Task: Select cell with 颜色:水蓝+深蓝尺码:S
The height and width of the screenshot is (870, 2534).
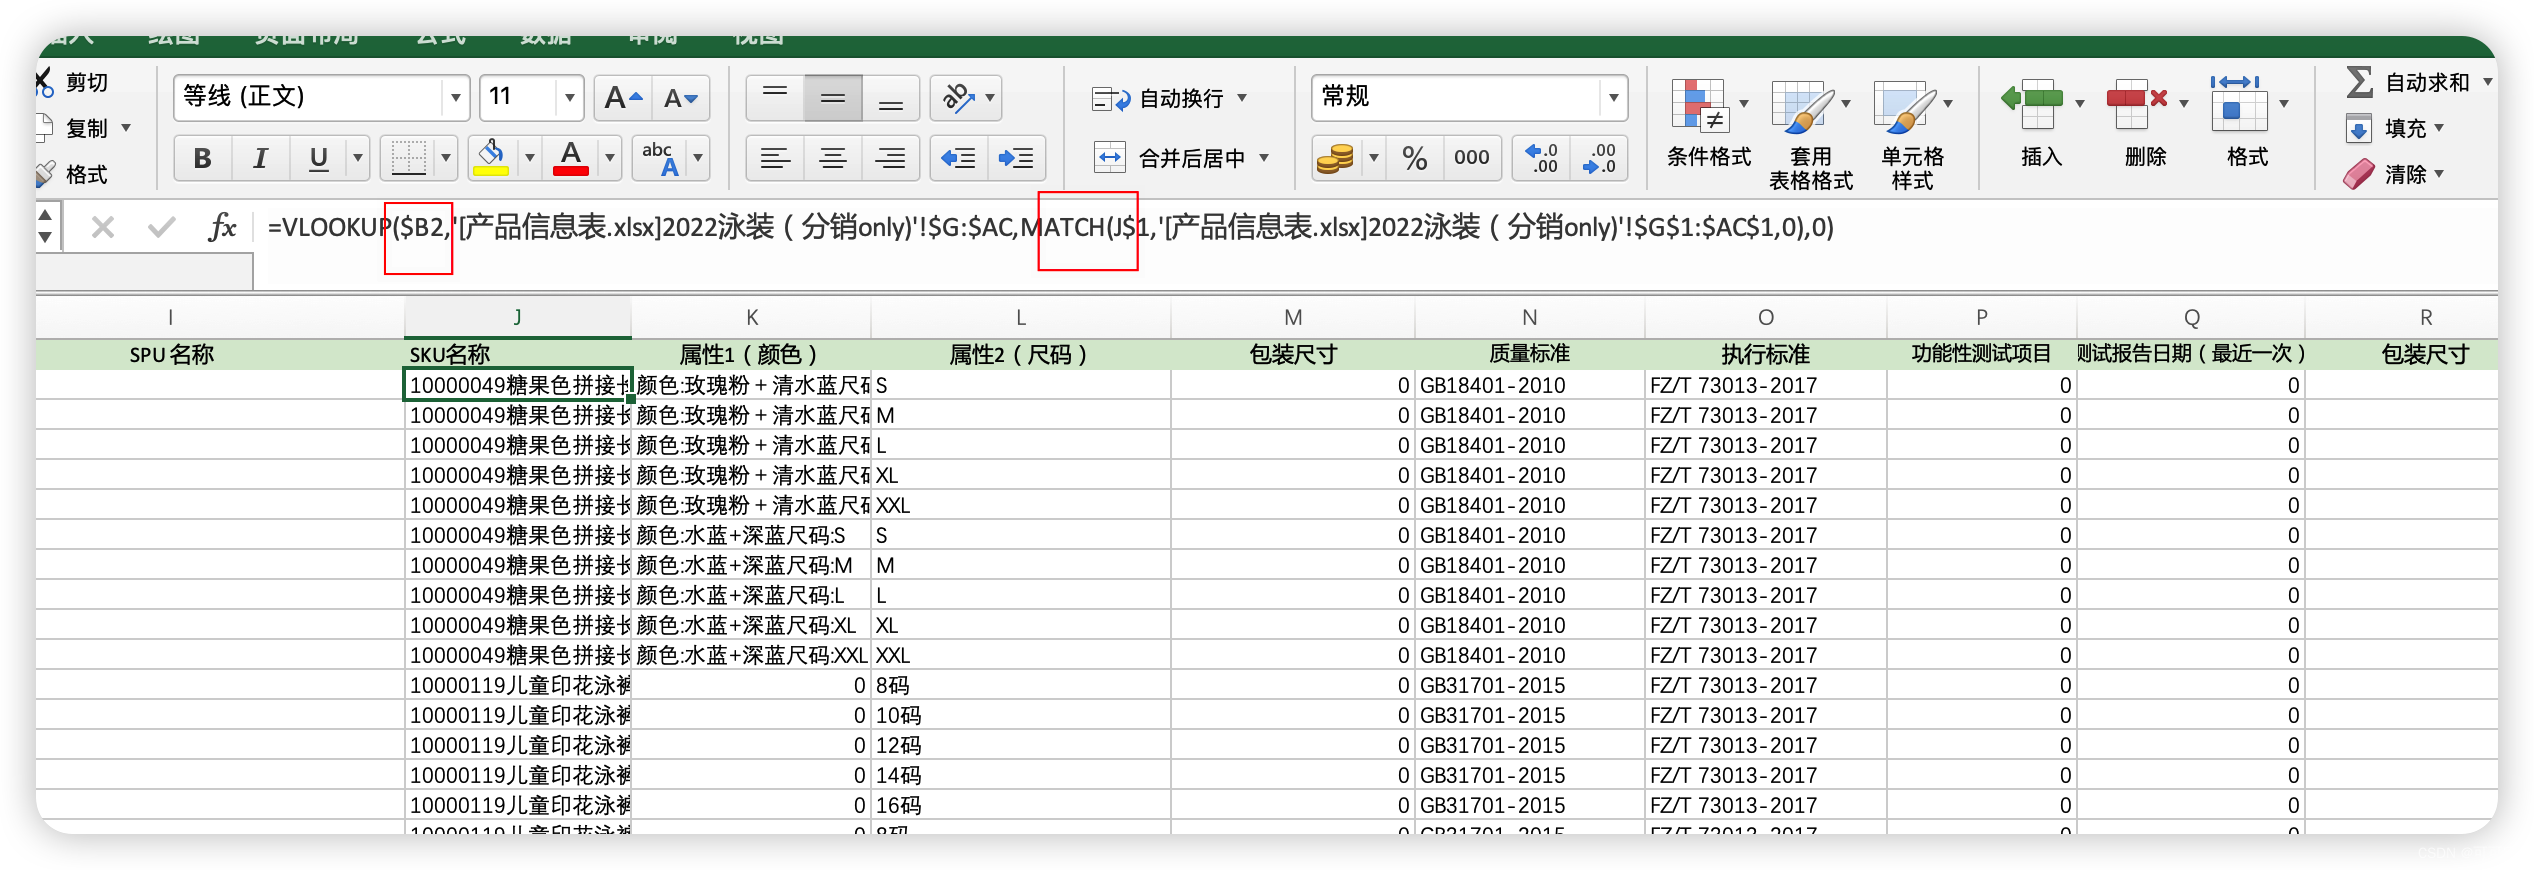Action: pos(751,535)
